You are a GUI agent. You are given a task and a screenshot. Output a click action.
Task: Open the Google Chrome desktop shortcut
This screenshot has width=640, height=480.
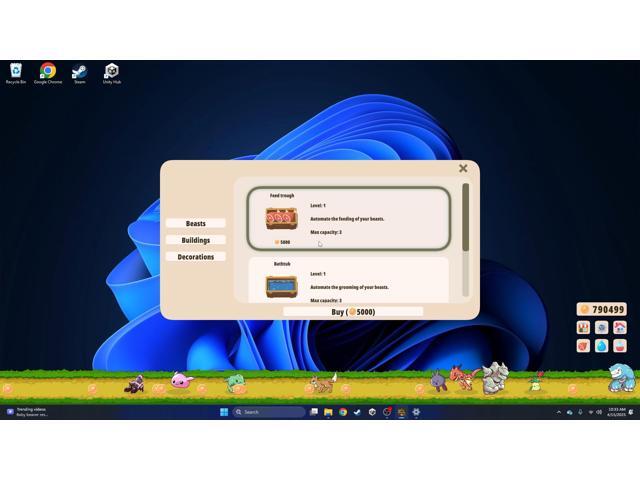tap(48, 73)
